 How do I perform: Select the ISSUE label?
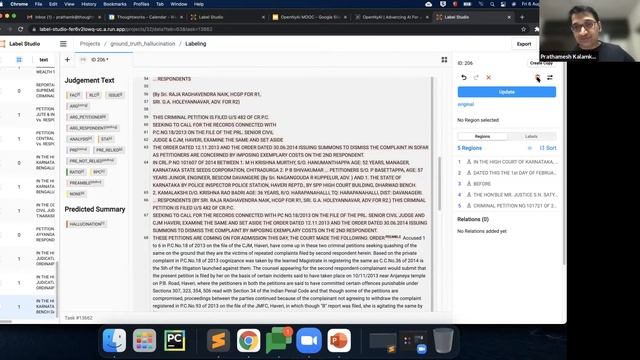(x=115, y=95)
